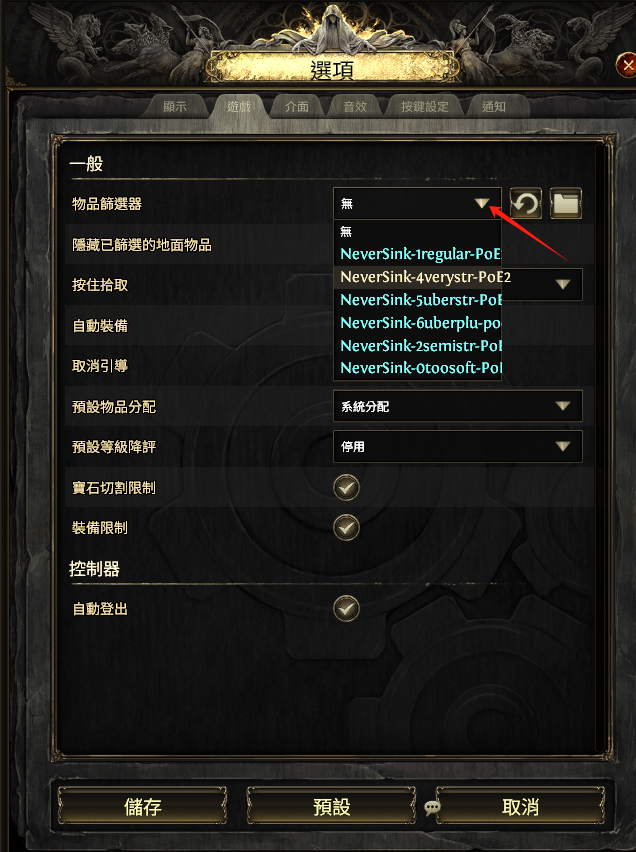The height and width of the screenshot is (852, 636).
Task: Open item filter folder icon
Action: pyautogui.click(x=566, y=203)
